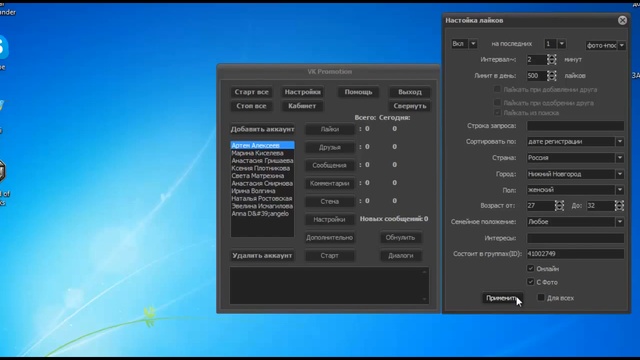Click Настройки button below Стена
This screenshot has height=360, width=640.
click(x=330, y=219)
